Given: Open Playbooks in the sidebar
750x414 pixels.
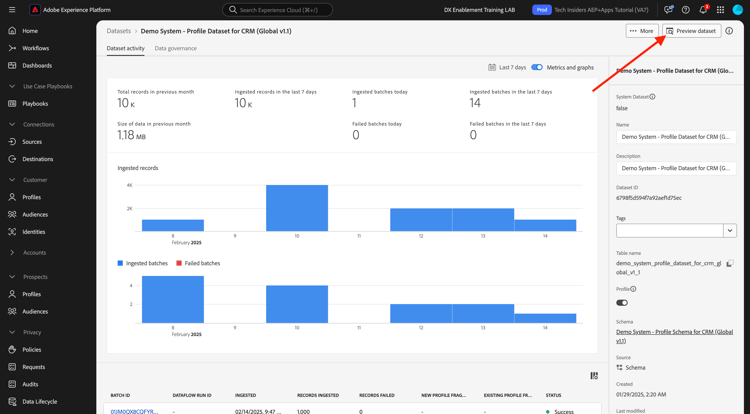Looking at the screenshot, I should pos(35,104).
